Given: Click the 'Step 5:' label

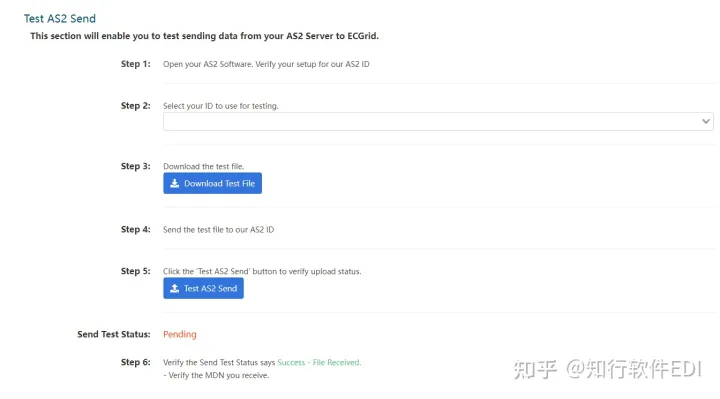Looking at the screenshot, I should coord(135,271).
